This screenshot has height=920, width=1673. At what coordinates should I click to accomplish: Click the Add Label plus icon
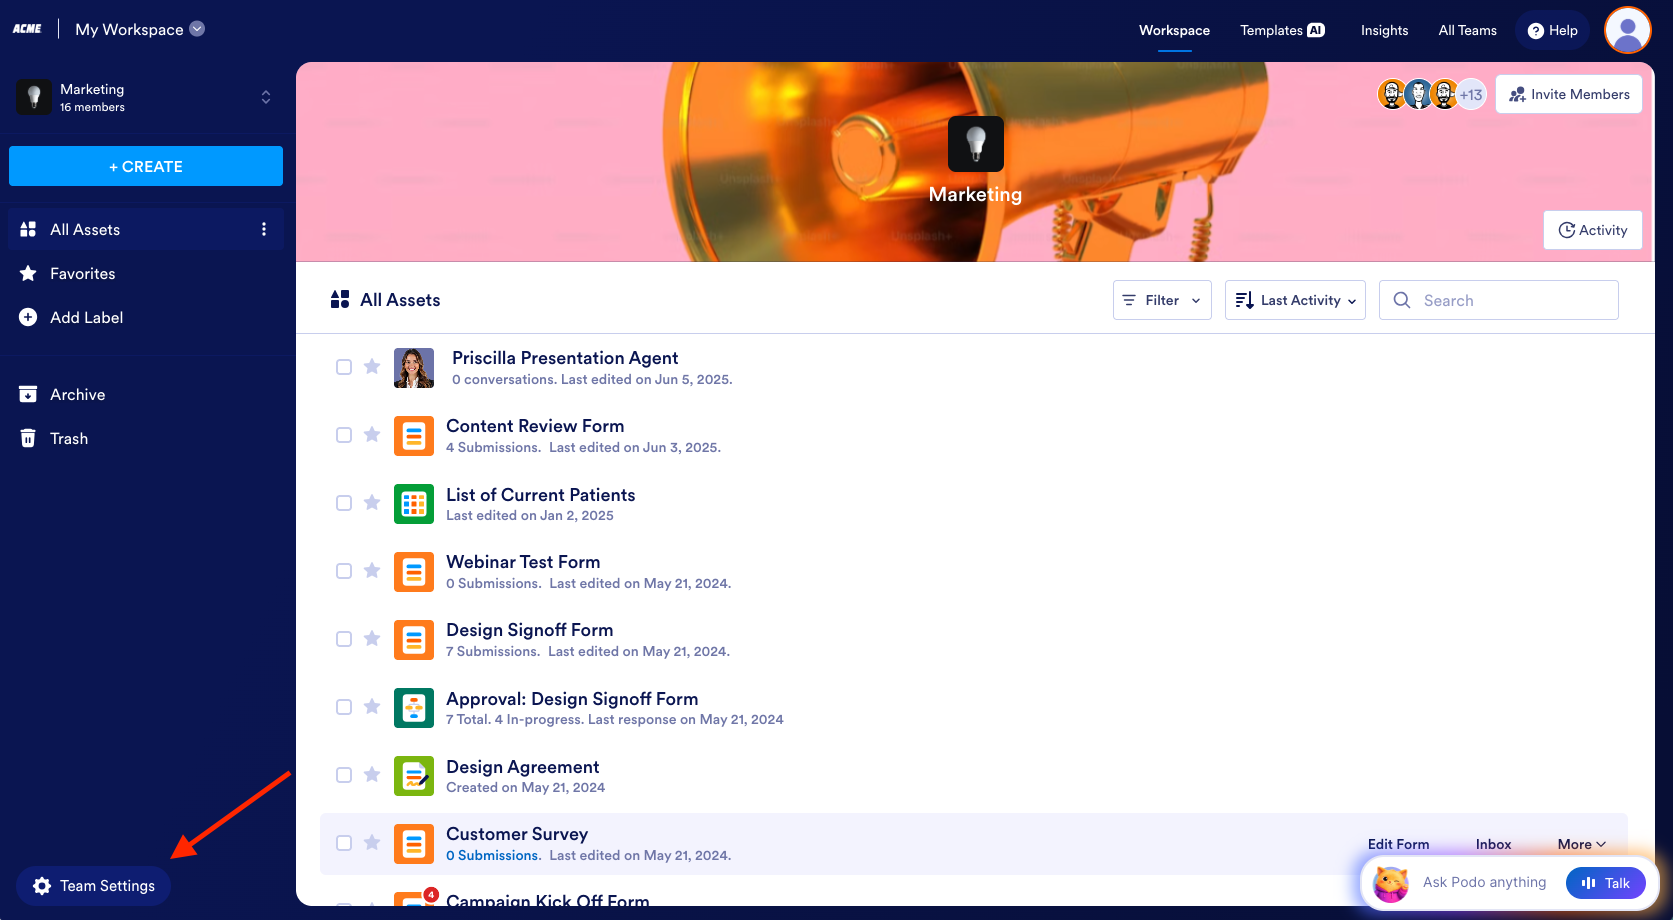coord(28,317)
